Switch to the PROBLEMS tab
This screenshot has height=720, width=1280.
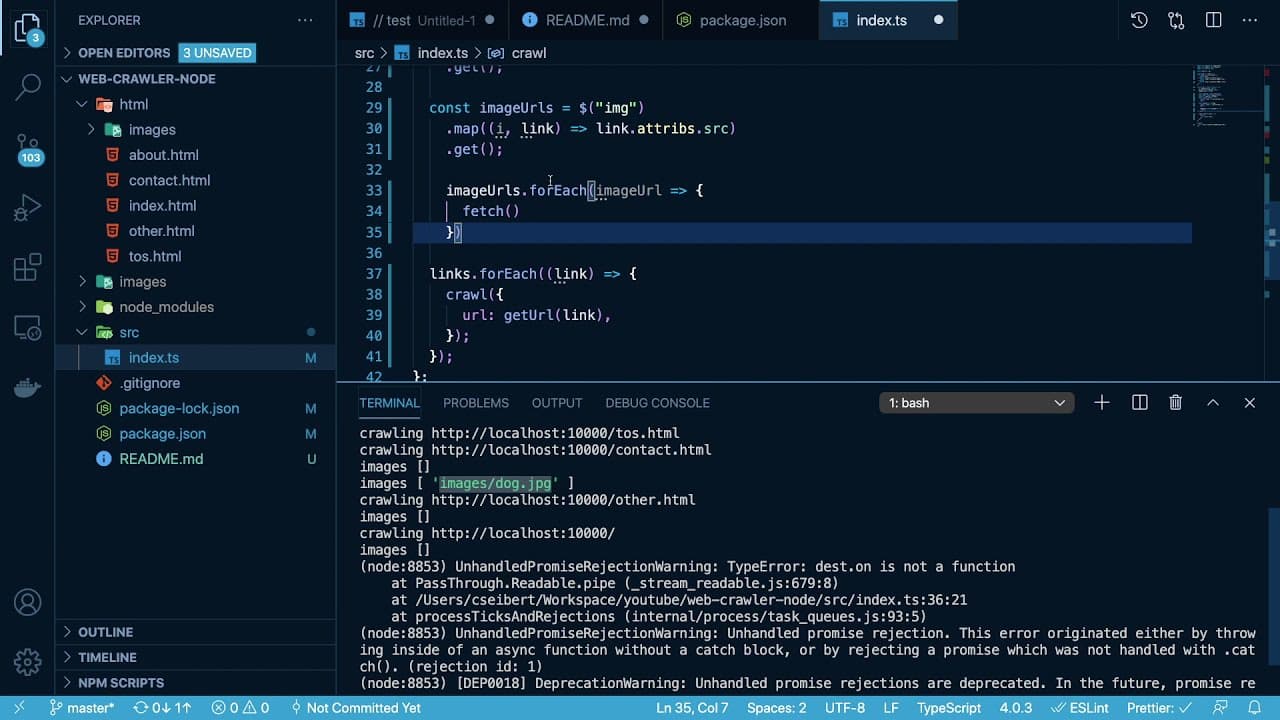tap(476, 403)
